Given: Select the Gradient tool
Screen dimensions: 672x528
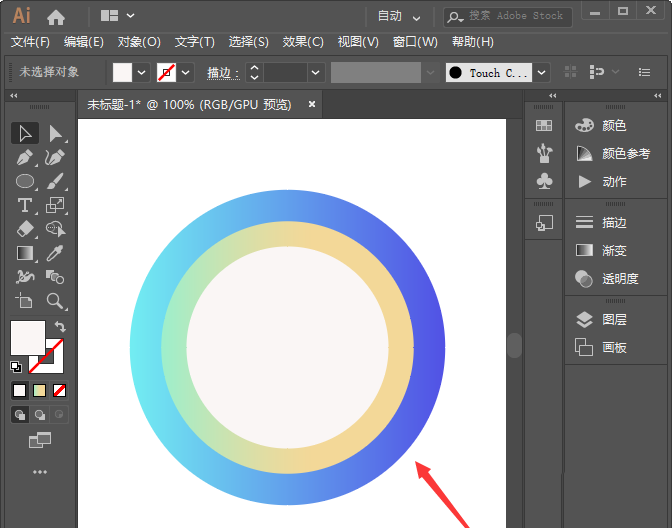Looking at the screenshot, I should tap(25, 253).
